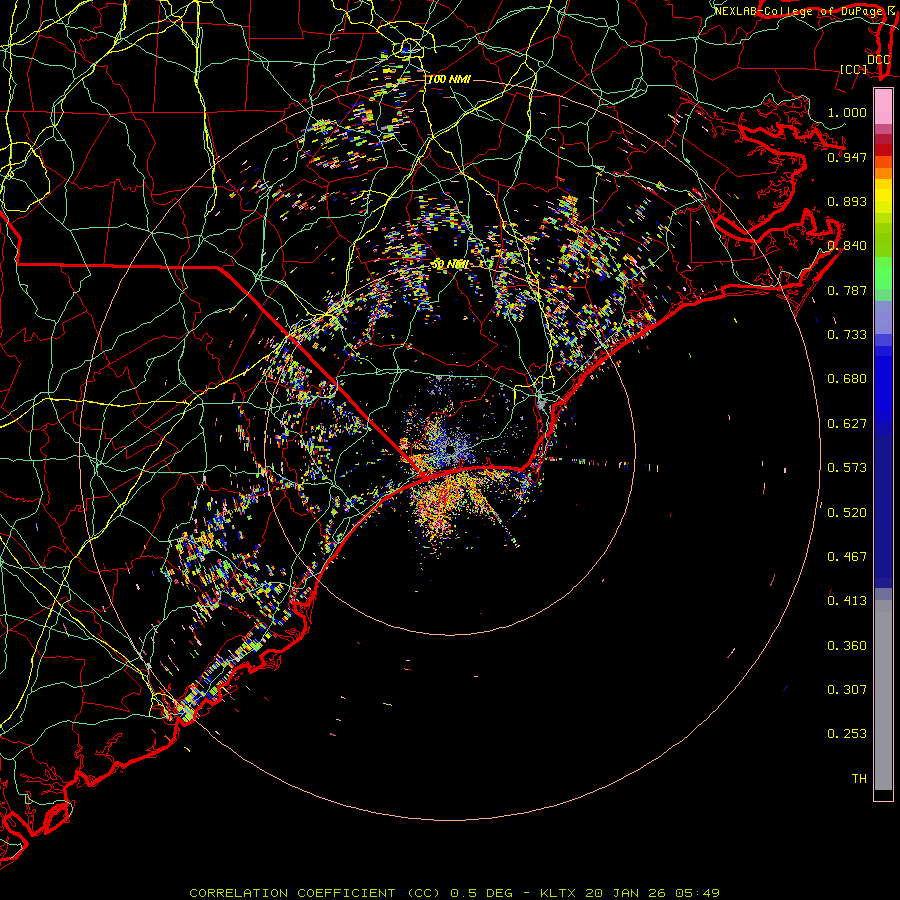The width and height of the screenshot is (900, 900).
Task: Click the 0.573 legend value
Action: click(847, 468)
